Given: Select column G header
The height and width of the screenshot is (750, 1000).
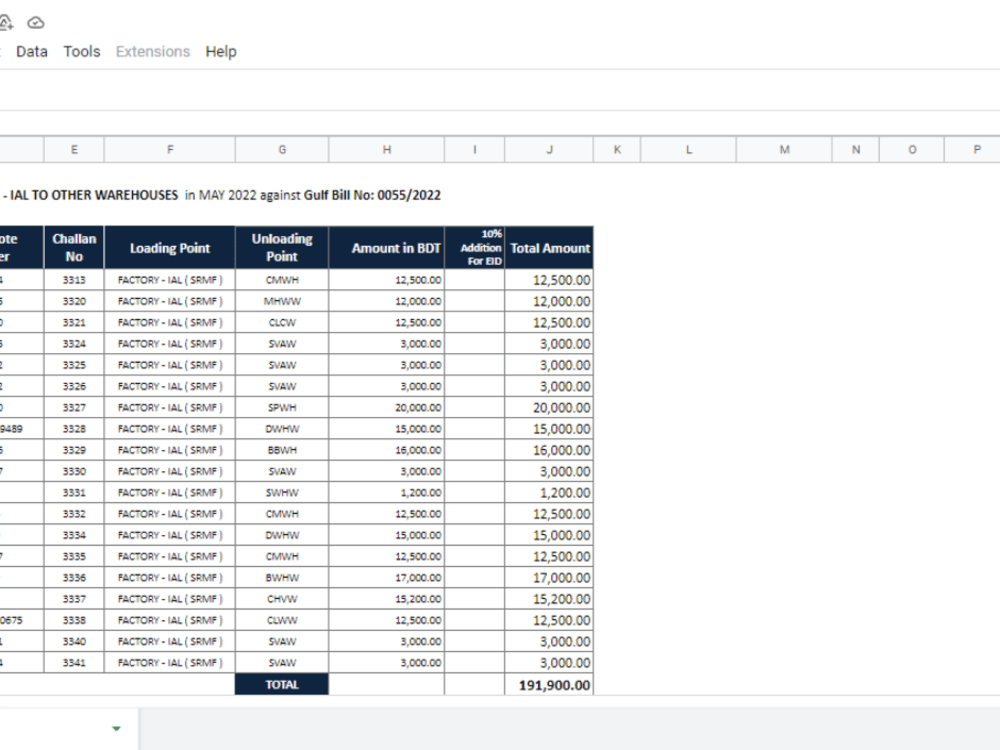Looking at the screenshot, I should coord(282,149).
